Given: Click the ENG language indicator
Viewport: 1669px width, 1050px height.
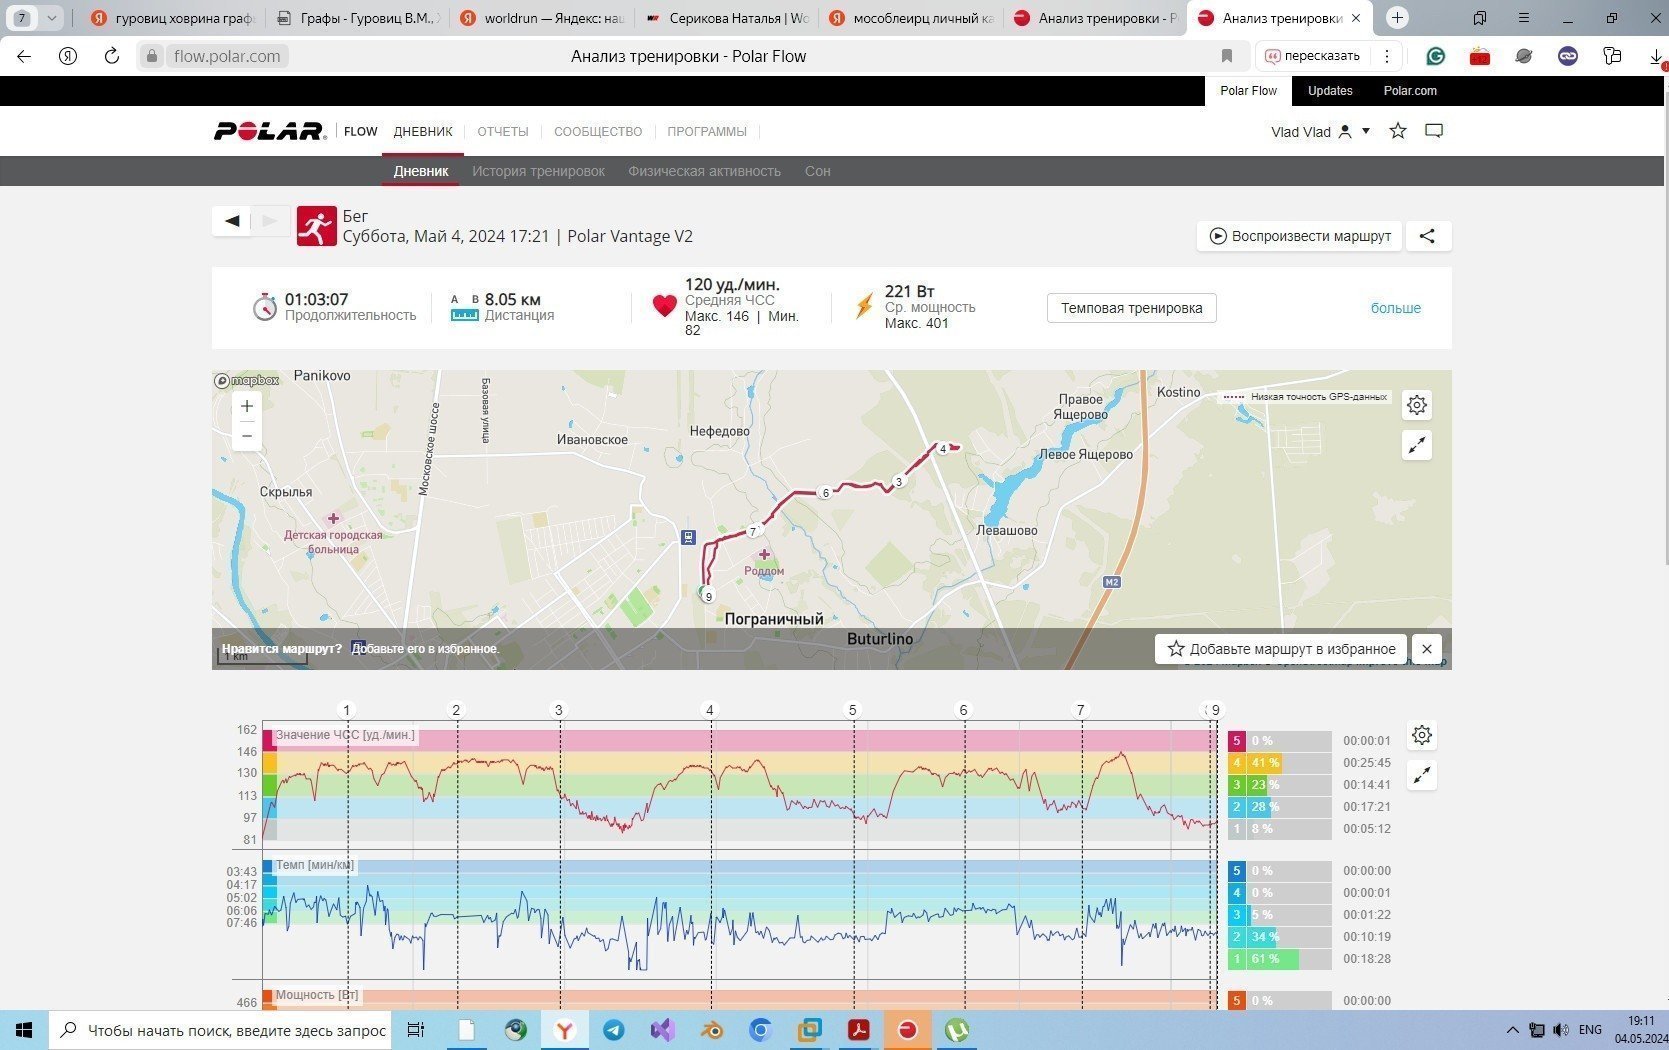Looking at the screenshot, I should 1590,1030.
